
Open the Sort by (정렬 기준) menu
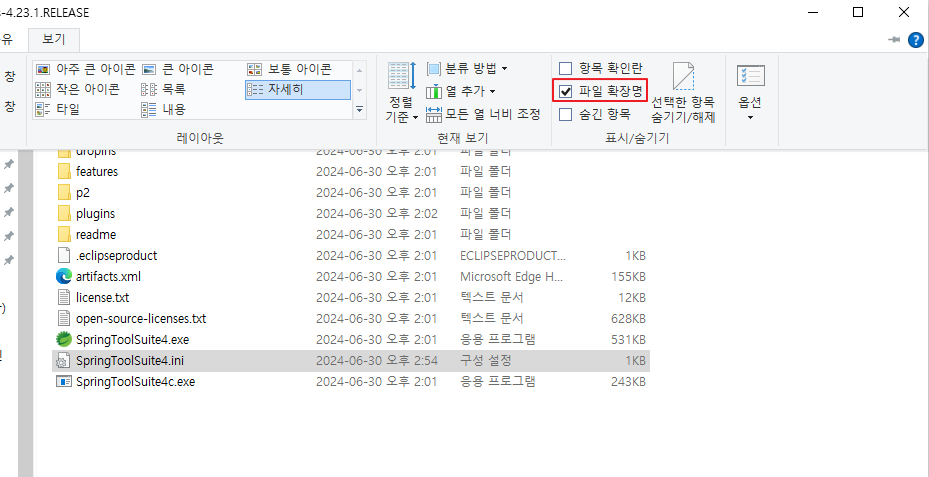tap(402, 92)
